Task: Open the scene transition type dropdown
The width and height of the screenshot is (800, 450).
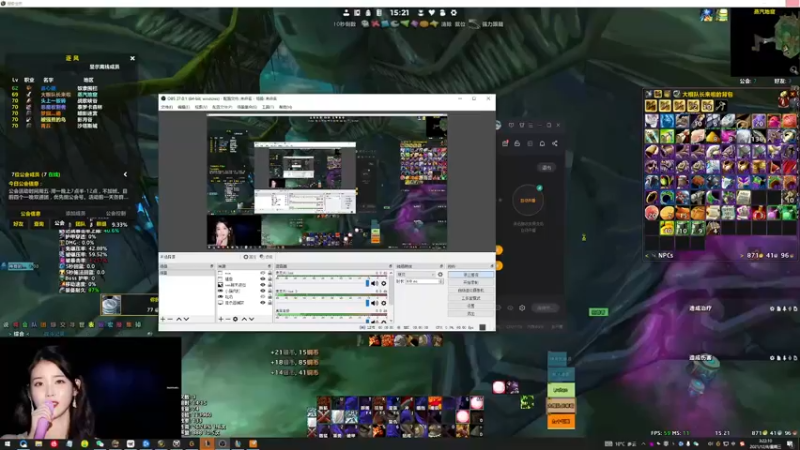Action: [x=416, y=274]
